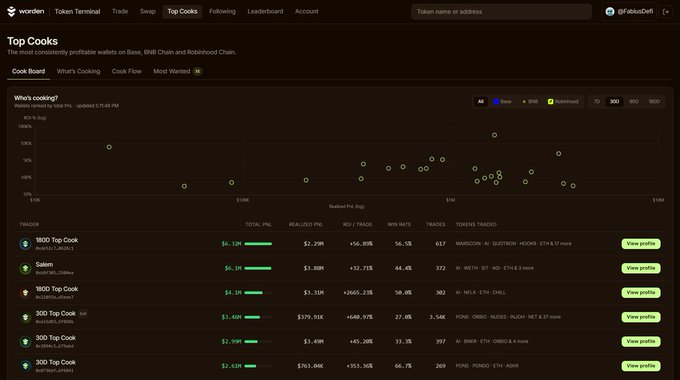This screenshot has width=680, height=380.
Task: Switch to the Cook Flow tab
Action: (x=127, y=71)
